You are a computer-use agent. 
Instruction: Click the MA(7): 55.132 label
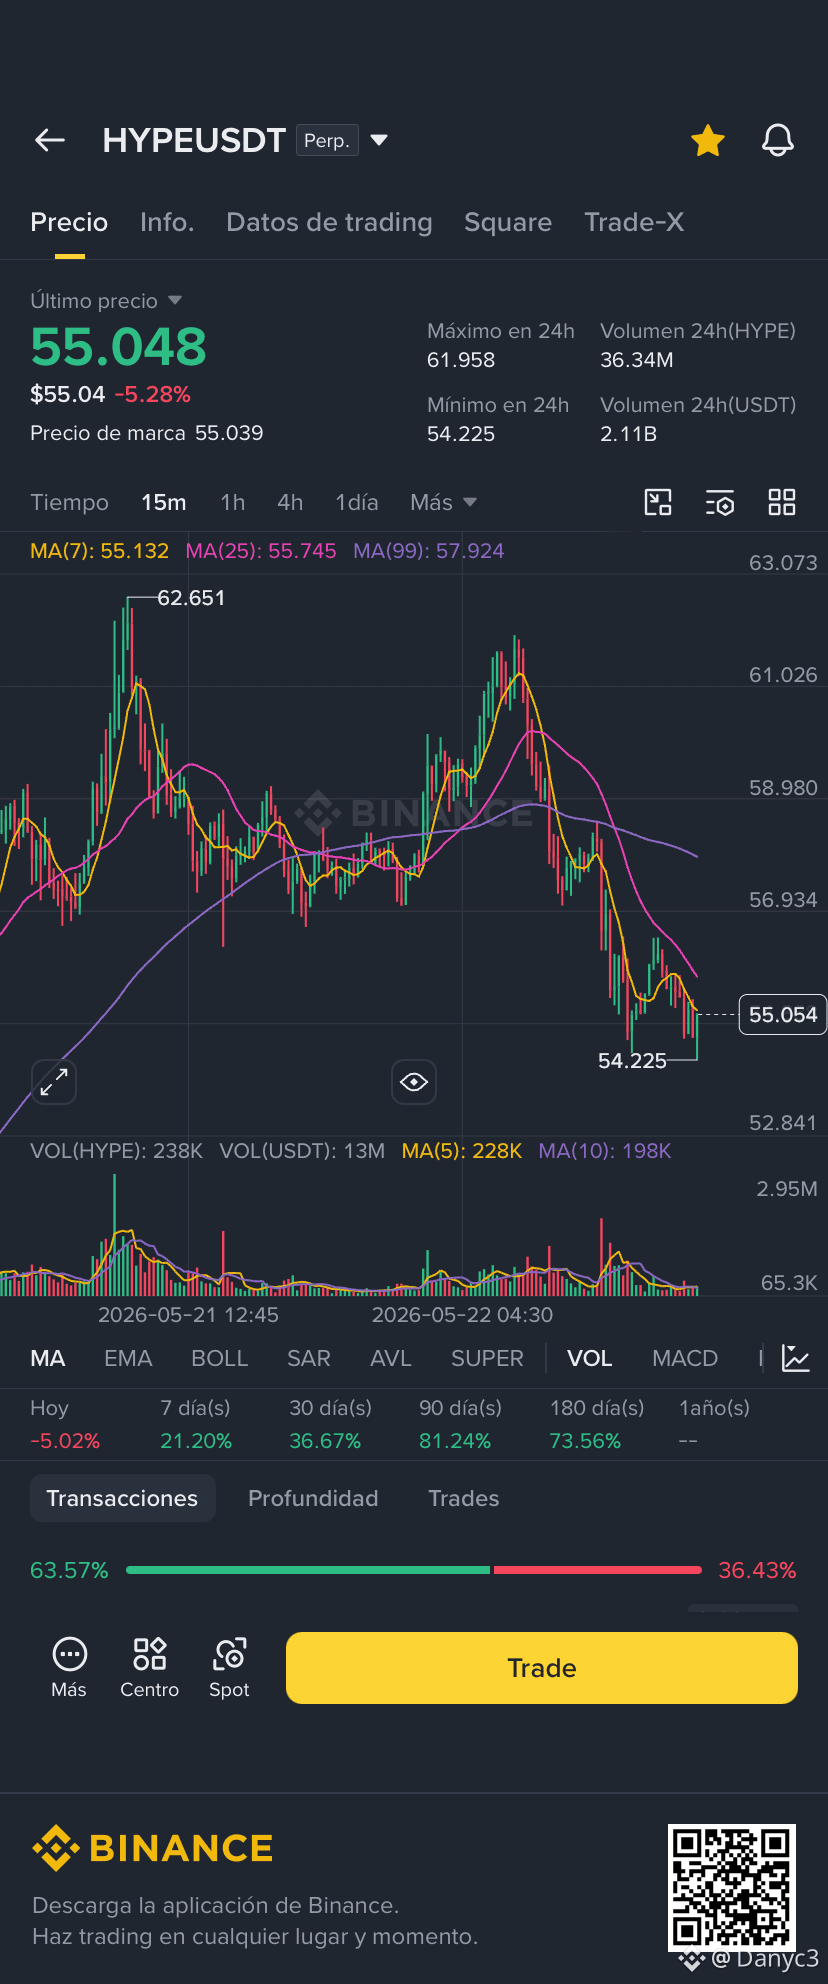coord(100,551)
